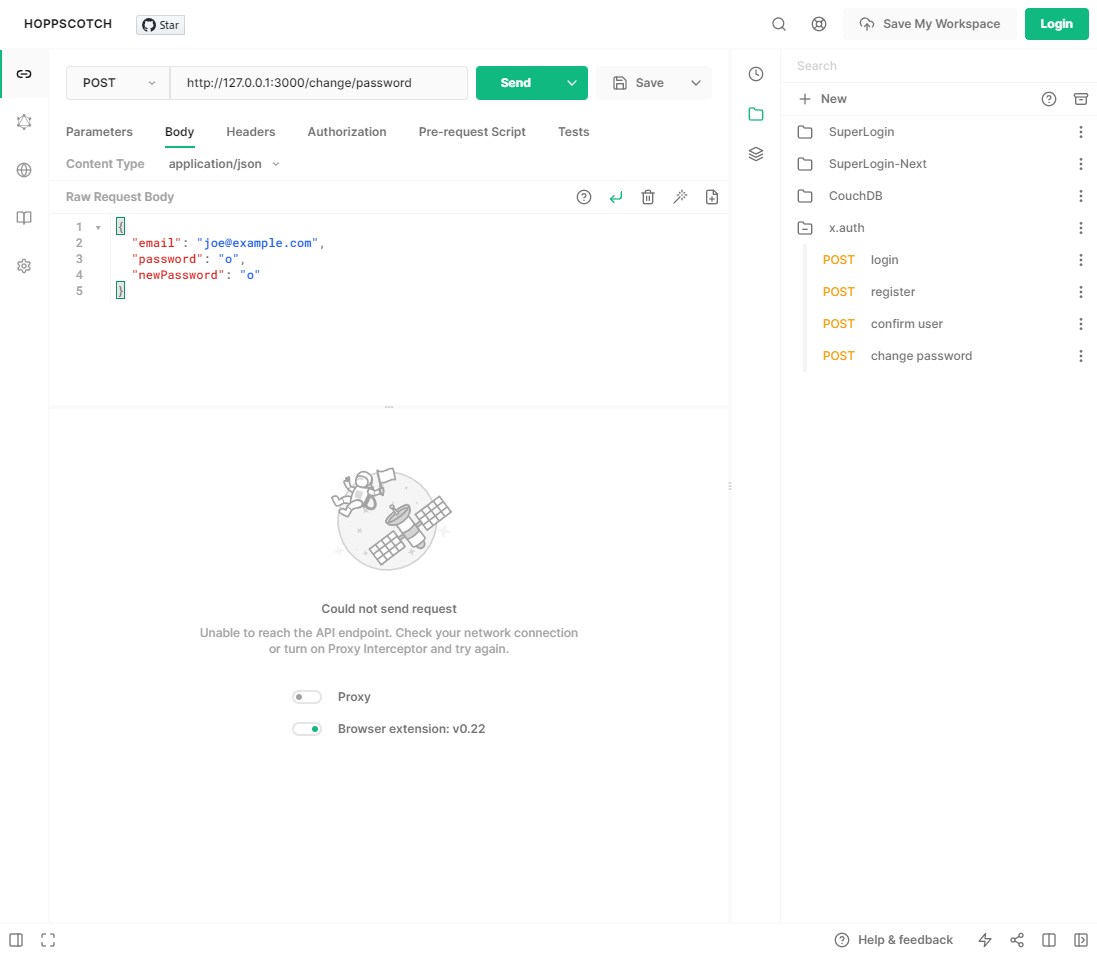Screen dimensions: 1097x956
Task: Select the Body tab
Action: (180, 132)
